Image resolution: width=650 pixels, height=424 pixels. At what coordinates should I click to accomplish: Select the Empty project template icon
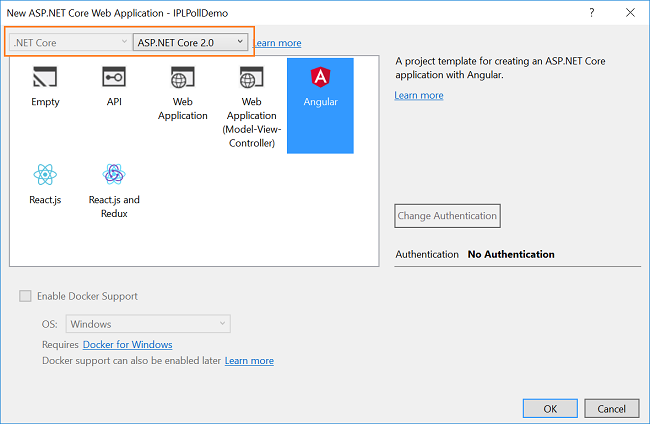45,77
